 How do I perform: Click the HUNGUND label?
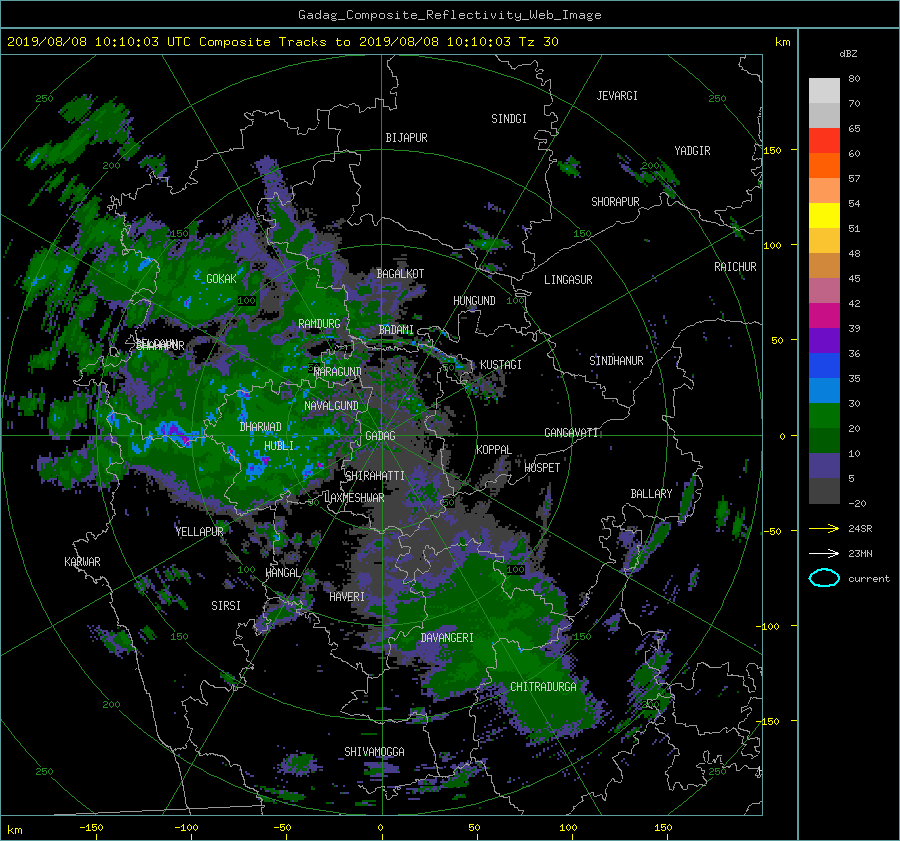tap(474, 301)
